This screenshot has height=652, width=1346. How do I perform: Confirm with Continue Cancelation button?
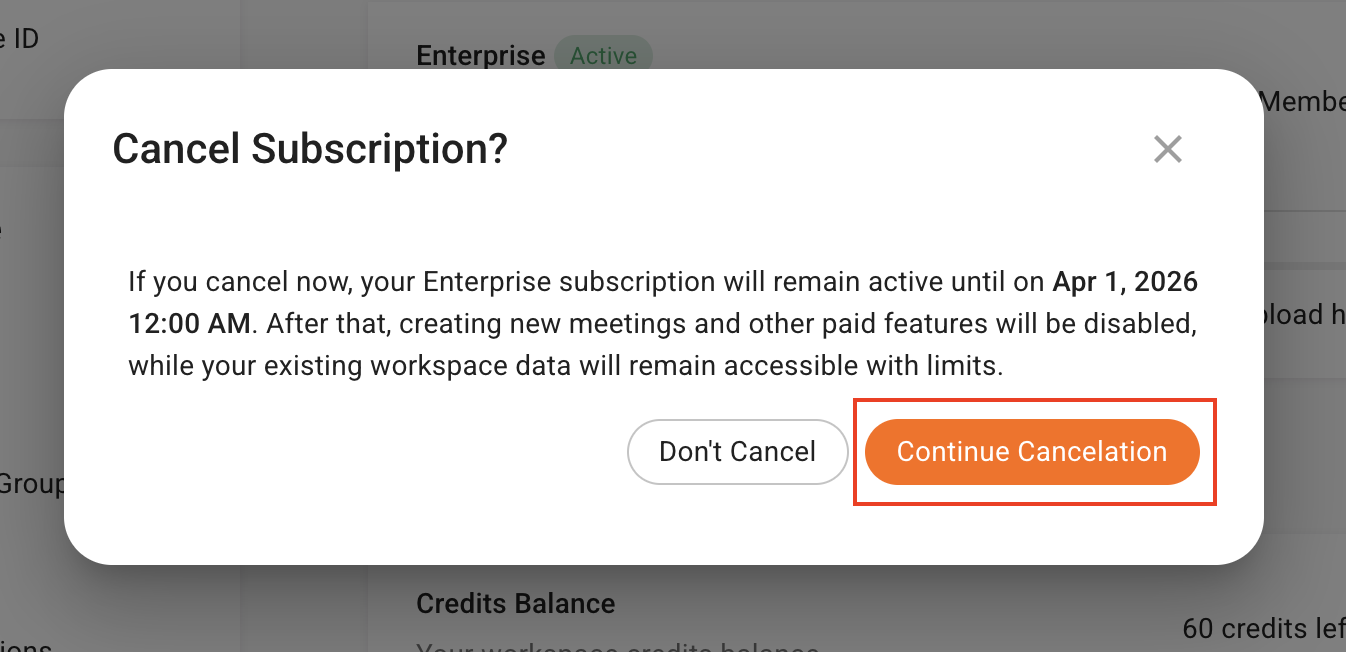click(1031, 452)
